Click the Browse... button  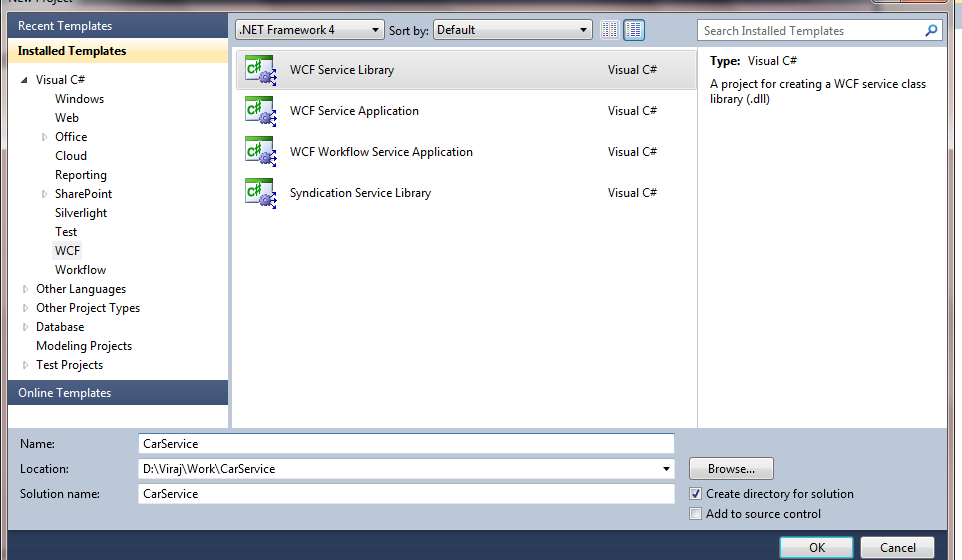click(731, 469)
